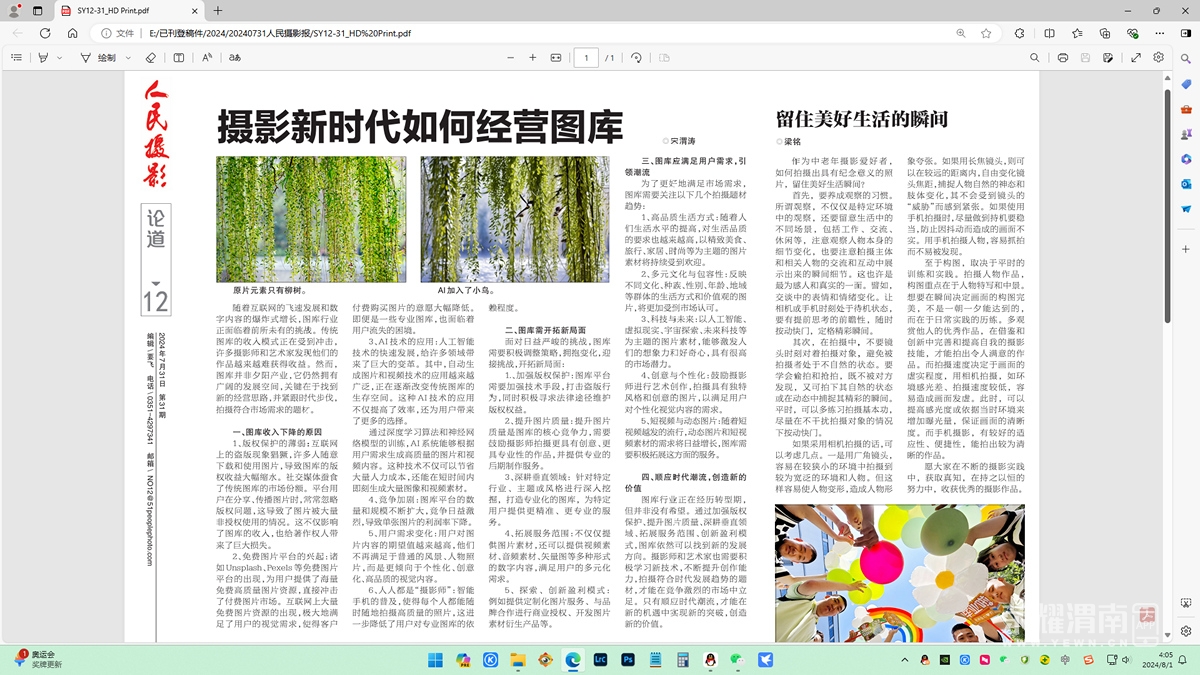Expand the Highlight tool dropdown arrow
Image resolution: width=1200 pixels, height=675 pixels.
59,58
